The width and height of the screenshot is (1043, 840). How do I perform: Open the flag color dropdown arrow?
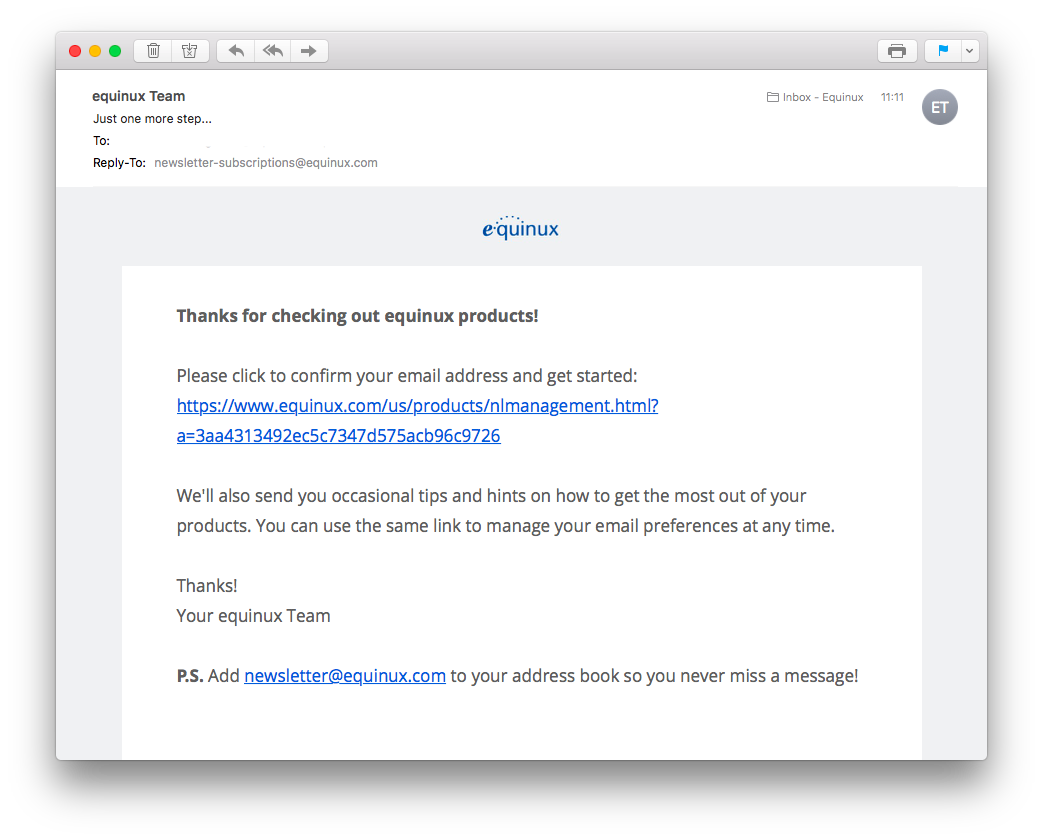point(970,51)
